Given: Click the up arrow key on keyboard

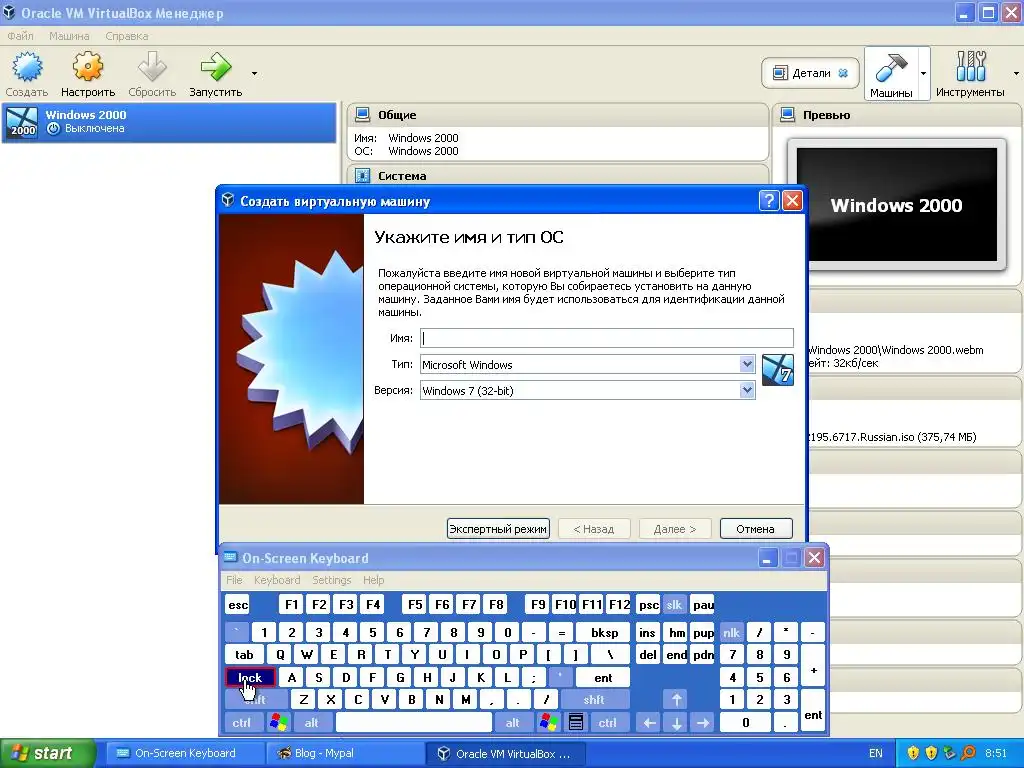Looking at the screenshot, I should pos(677,699).
